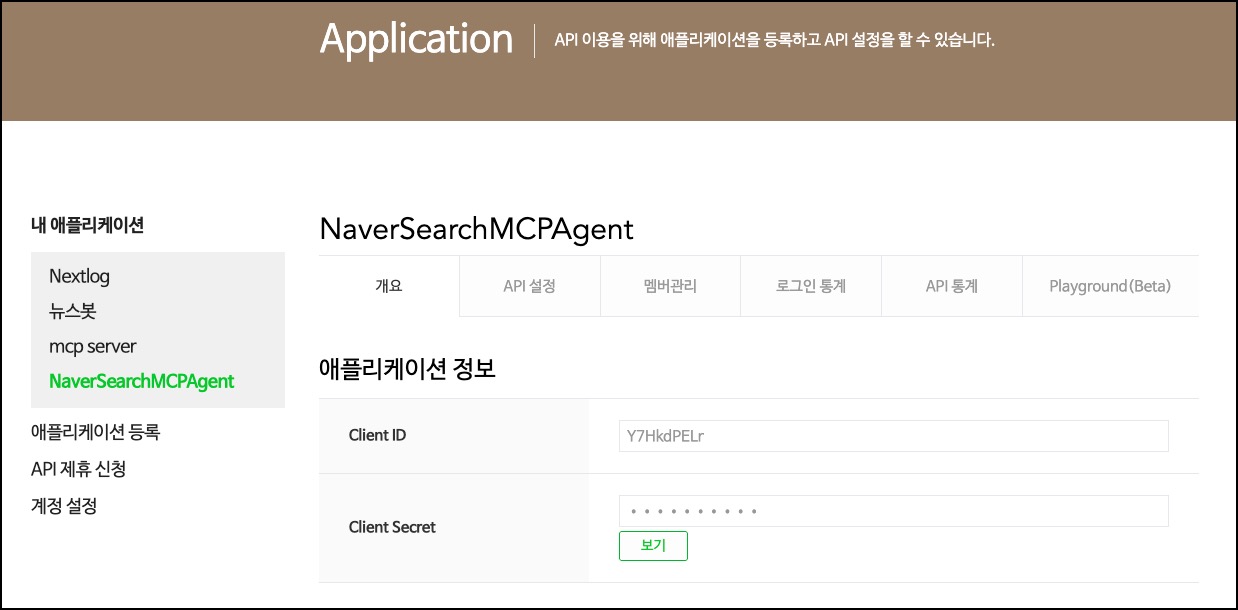Click the Client Secret label
The height and width of the screenshot is (610, 1238).
pyautogui.click(x=392, y=527)
